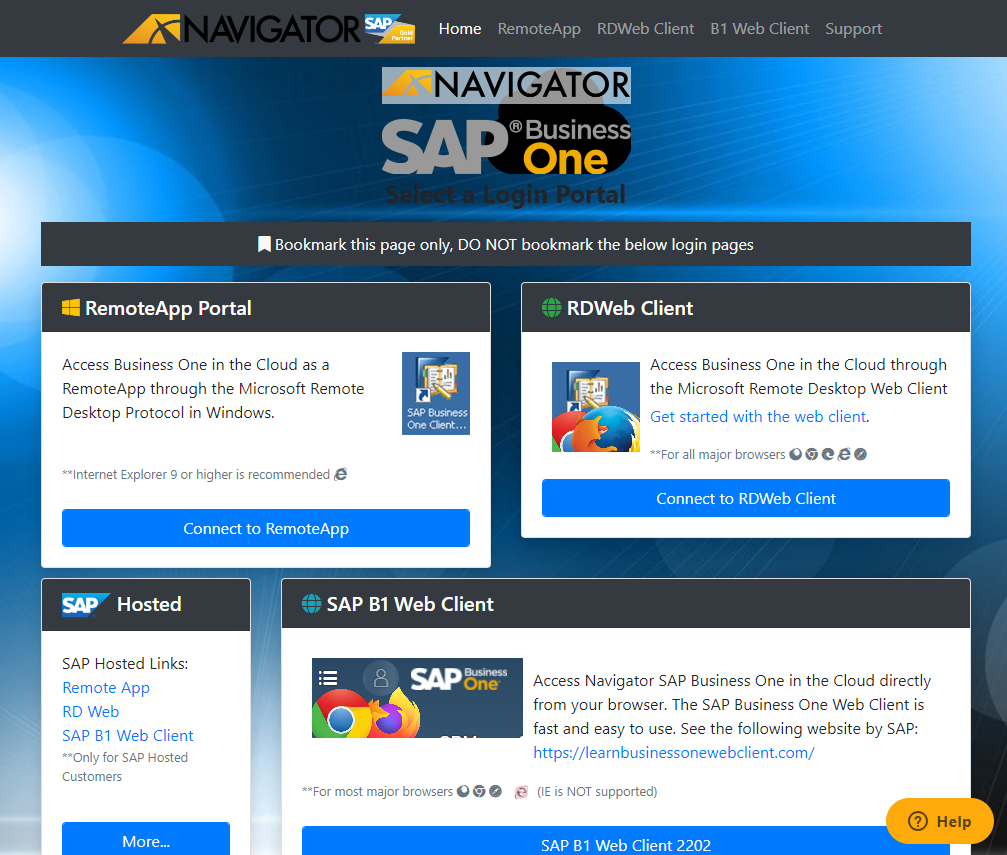The height and width of the screenshot is (855, 1007).
Task: Click the Internet Explorer icon in RemoteApp card
Action: [340, 474]
